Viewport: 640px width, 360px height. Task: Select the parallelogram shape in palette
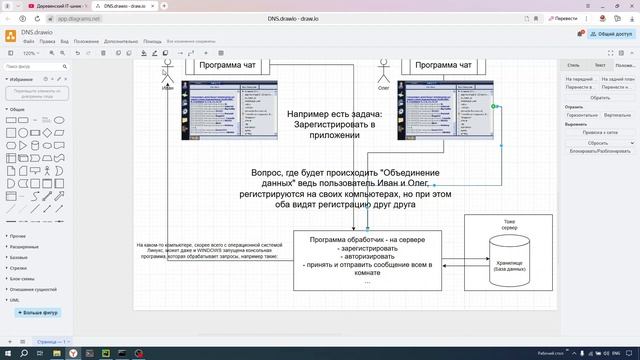[x=59, y=133]
